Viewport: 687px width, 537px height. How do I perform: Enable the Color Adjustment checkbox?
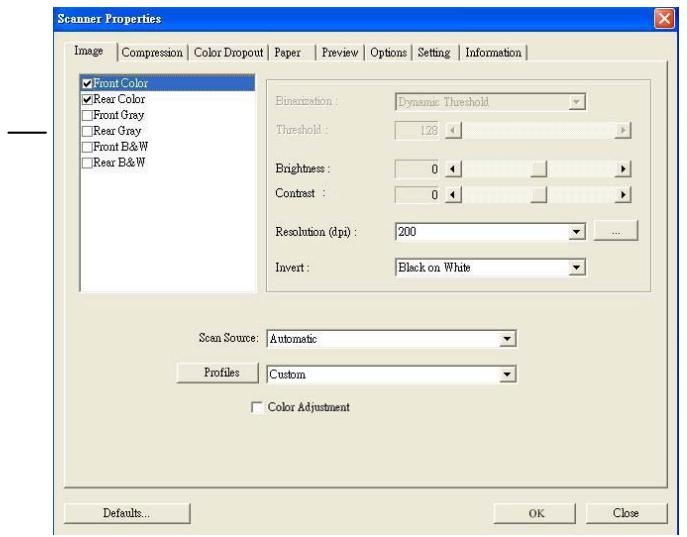(257, 407)
